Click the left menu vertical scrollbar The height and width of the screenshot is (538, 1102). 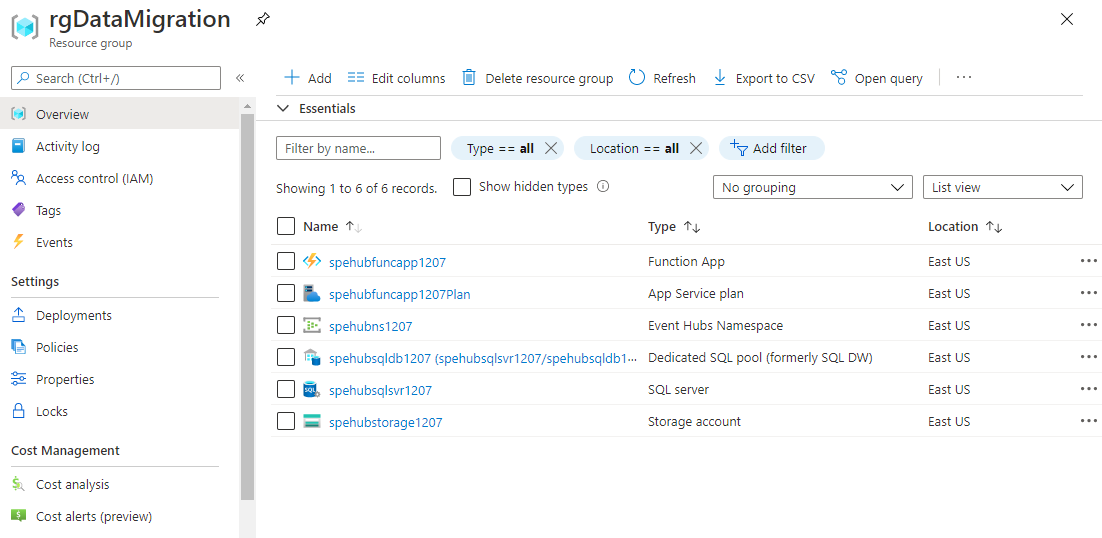tap(247, 306)
